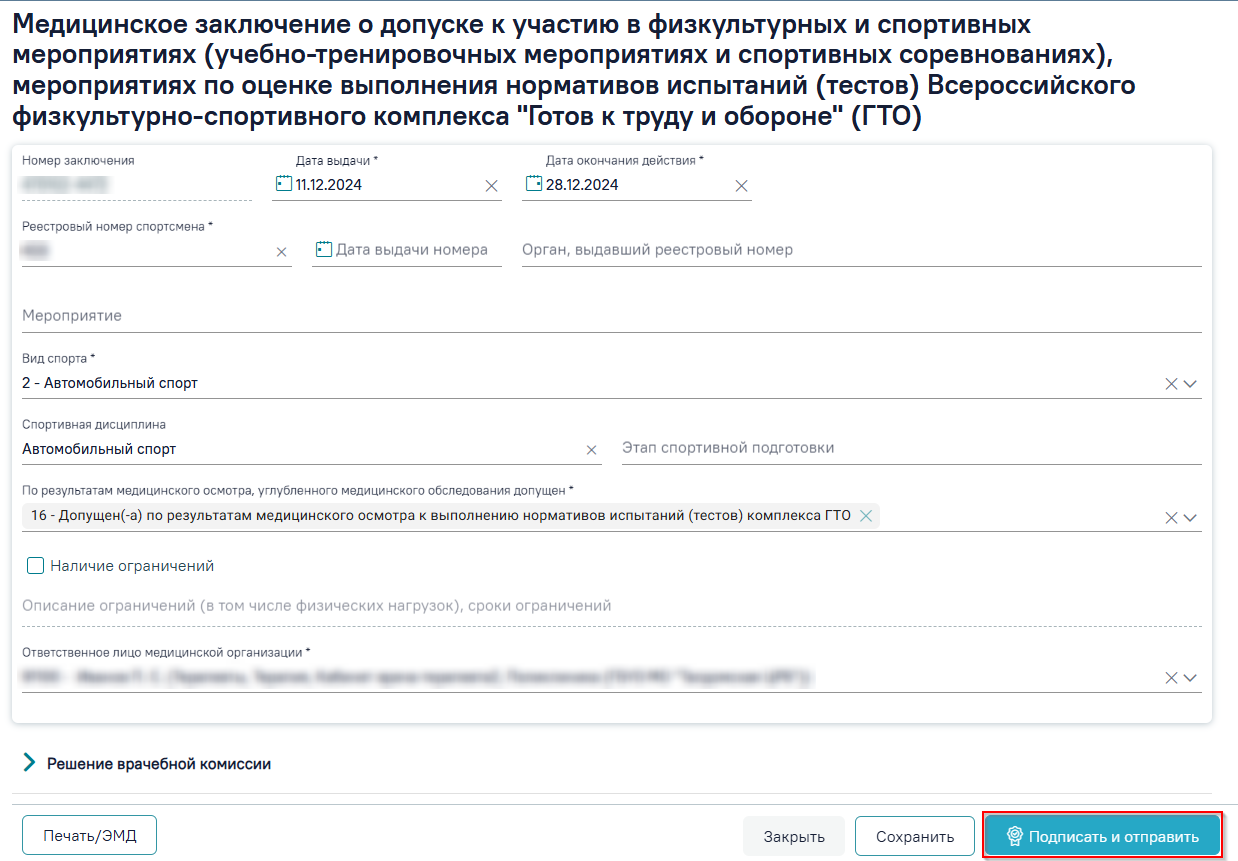The height and width of the screenshot is (861, 1238).
Task: Clear the Дата окончания действия value
Action: pos(741,185)
